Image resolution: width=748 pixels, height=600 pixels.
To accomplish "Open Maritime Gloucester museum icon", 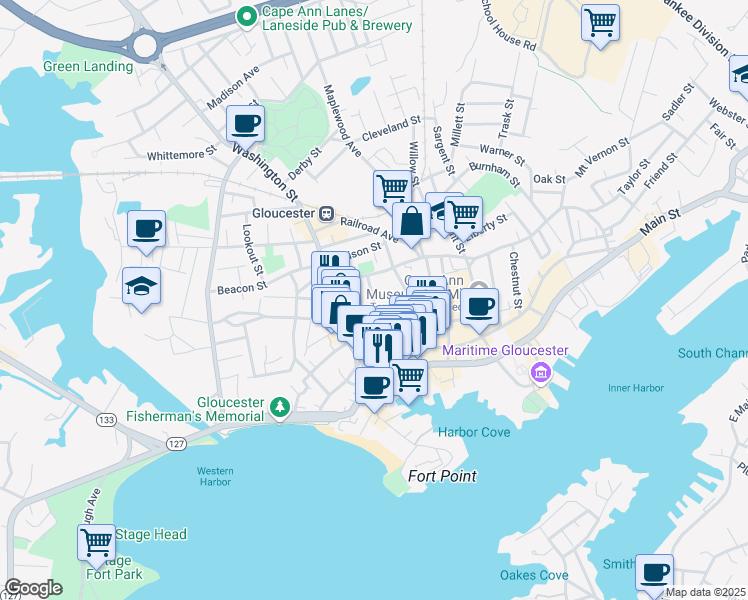I will pyautogui.click(x=540, y=372).
